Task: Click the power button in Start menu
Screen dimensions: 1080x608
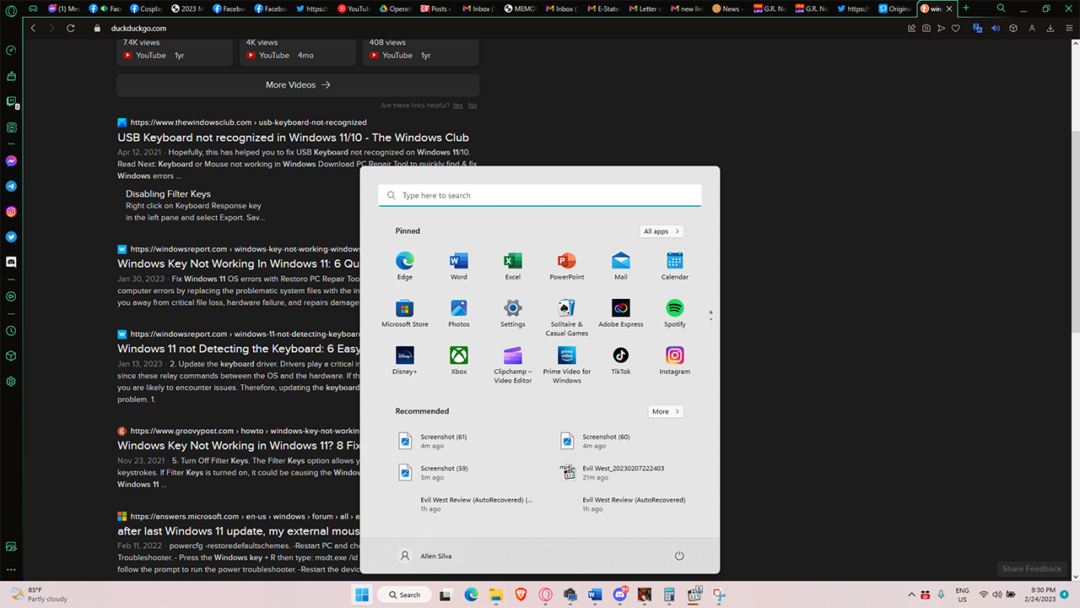Action: pyautogui.click(x=679, y=556)
